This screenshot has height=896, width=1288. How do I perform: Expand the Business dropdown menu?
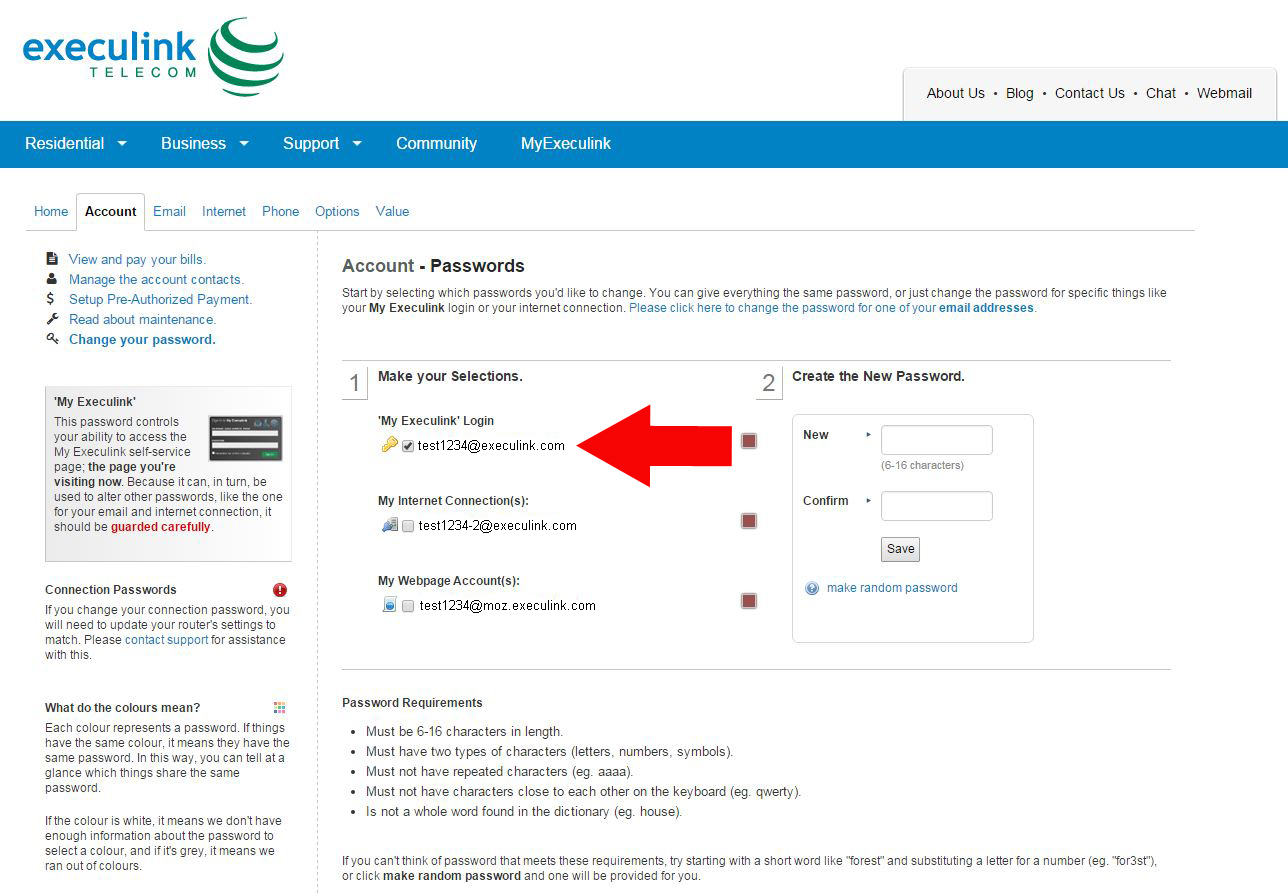[205, 143]
